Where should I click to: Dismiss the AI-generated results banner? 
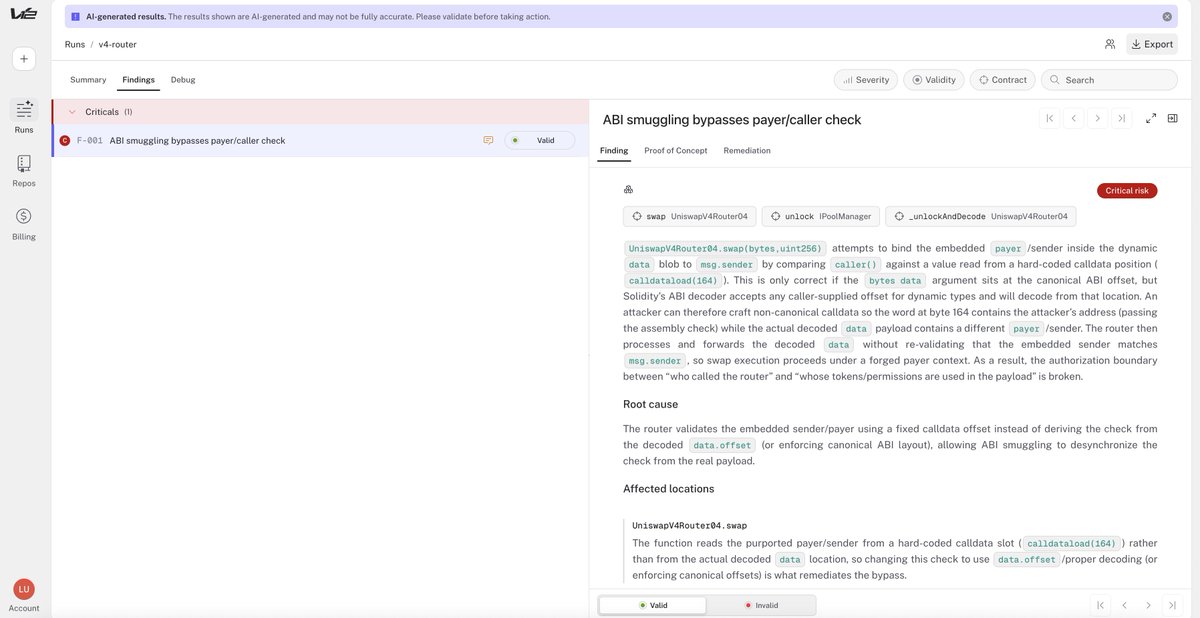coord(1167,17)
